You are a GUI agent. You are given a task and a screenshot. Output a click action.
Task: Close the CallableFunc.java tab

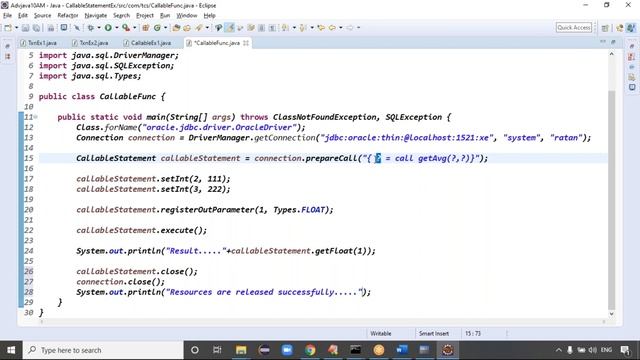tap(246, 43)
